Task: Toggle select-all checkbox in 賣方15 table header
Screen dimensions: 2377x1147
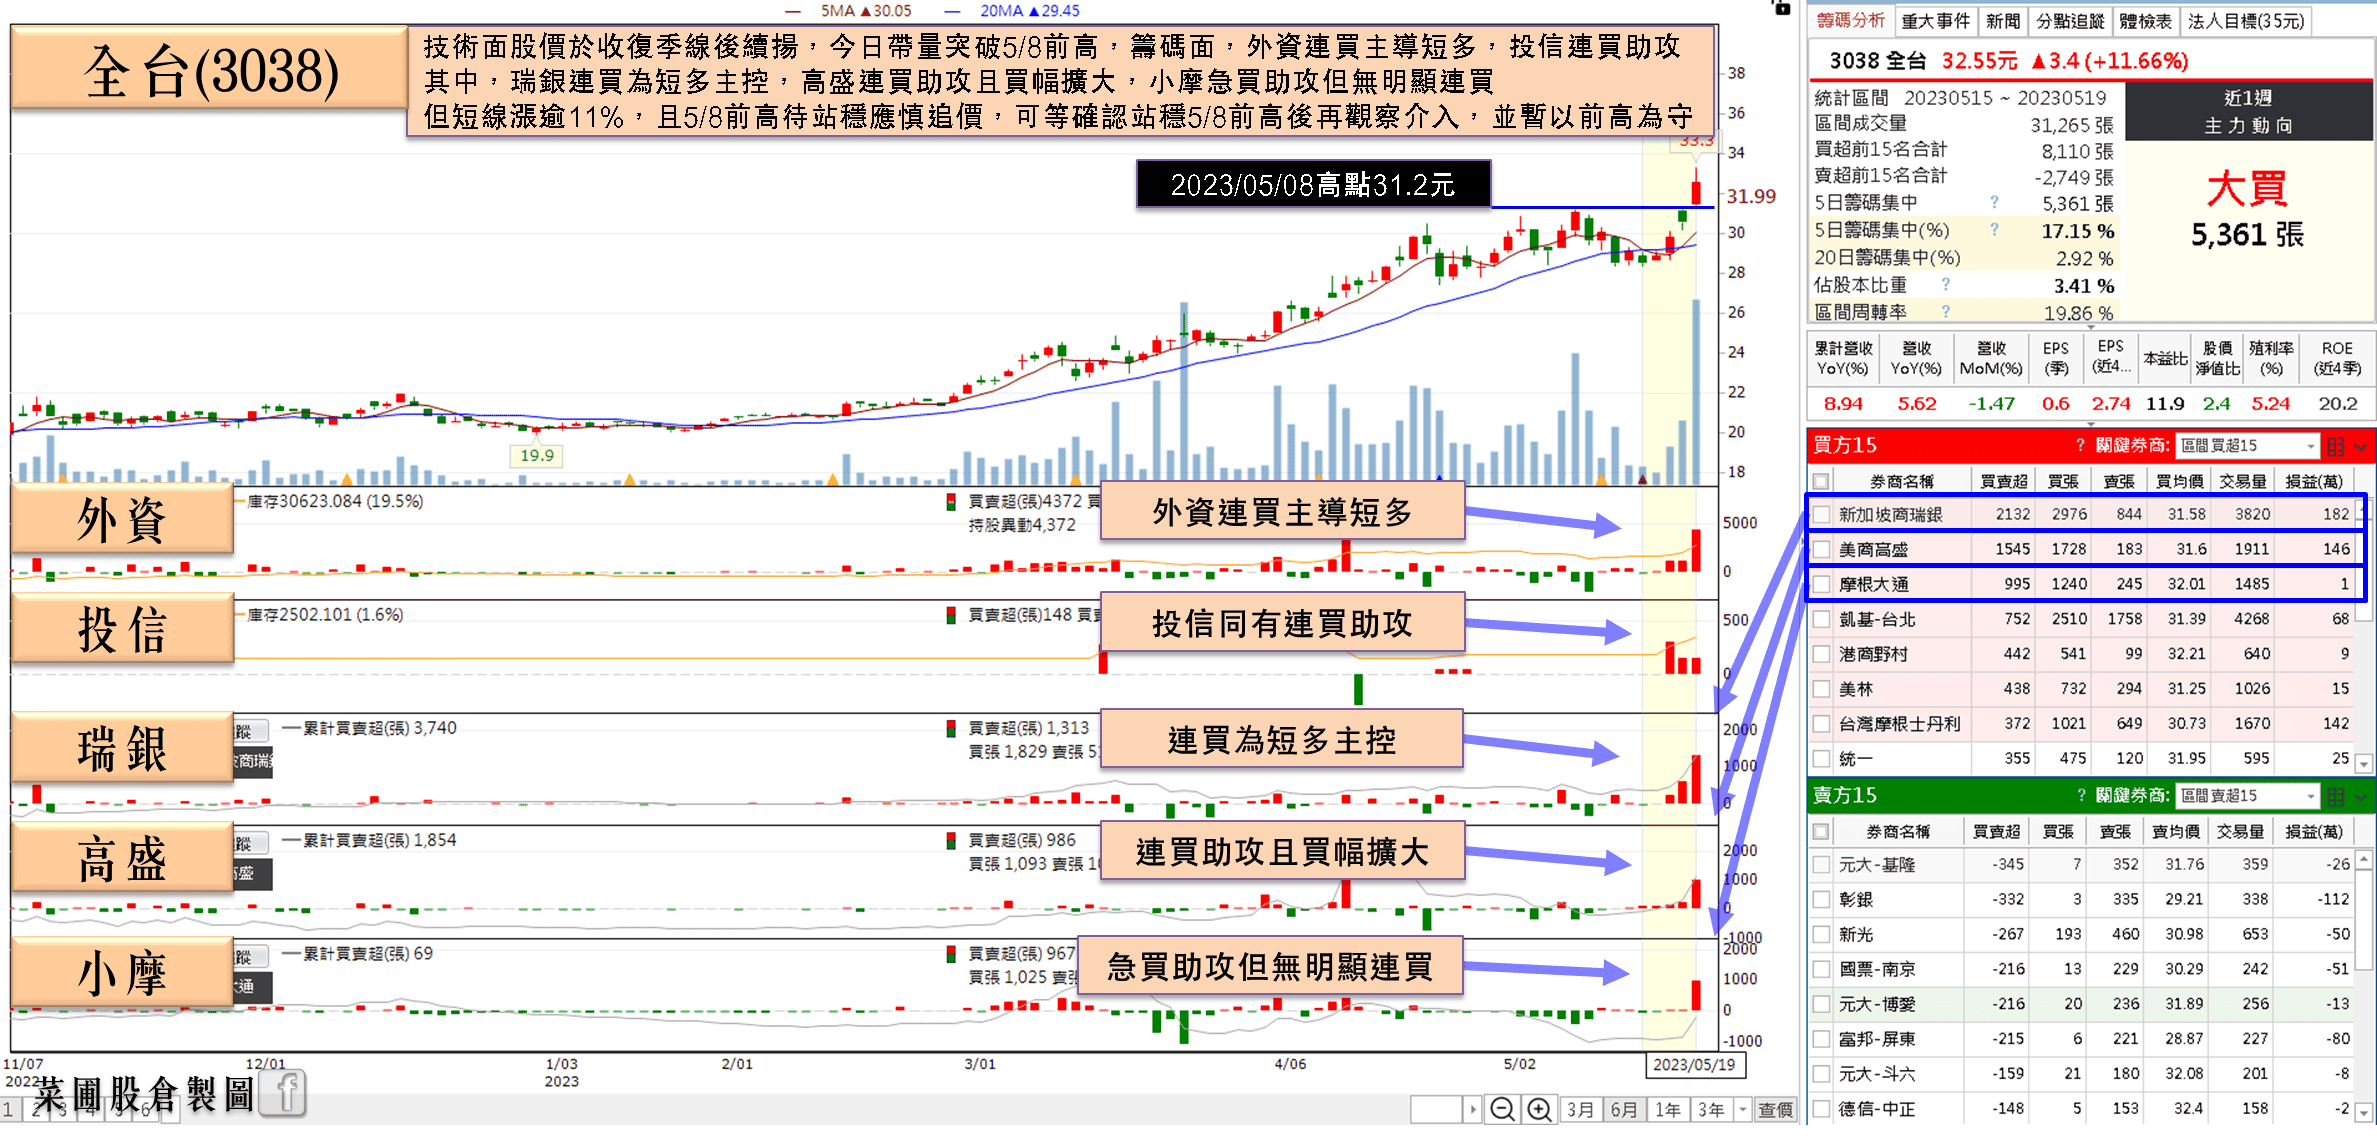Action: click(1822, 831)
